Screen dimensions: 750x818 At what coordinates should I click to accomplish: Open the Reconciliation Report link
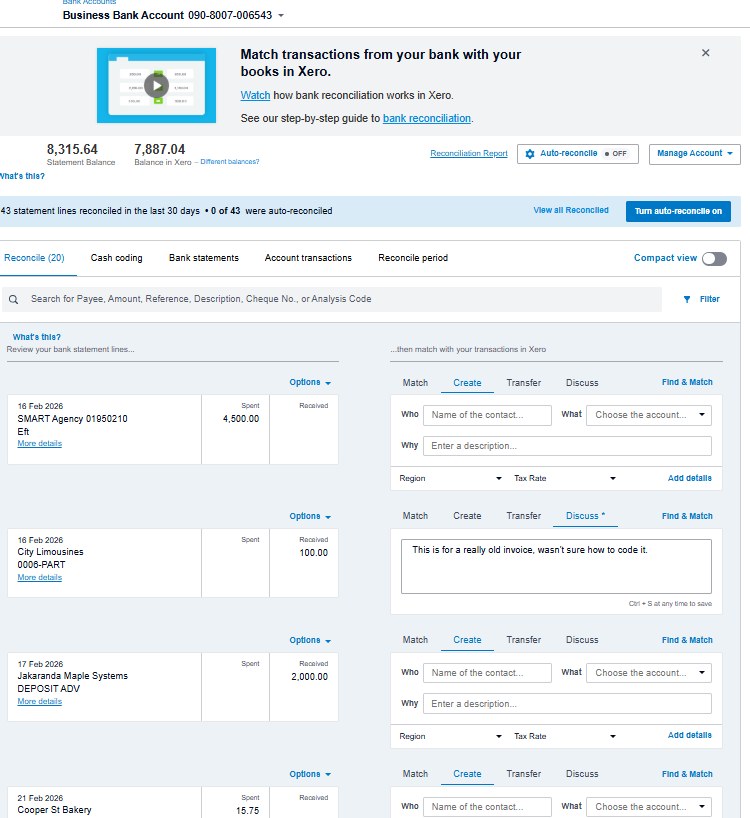pyautogui.click(x=468, y=154)
